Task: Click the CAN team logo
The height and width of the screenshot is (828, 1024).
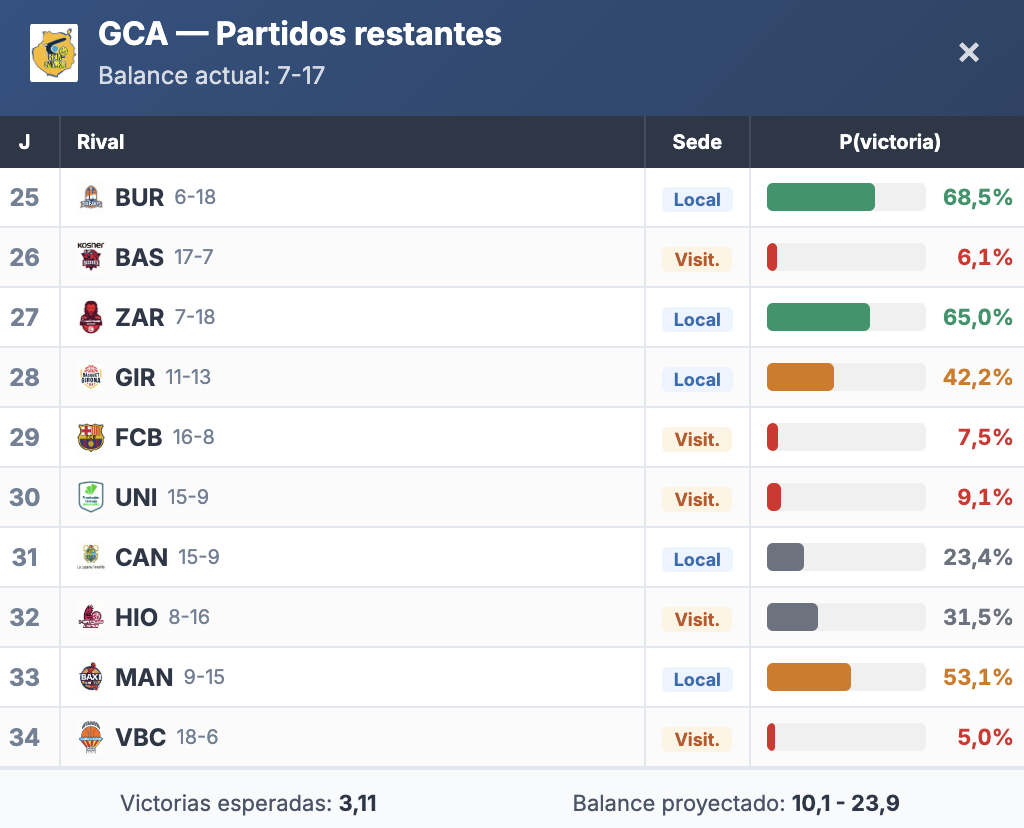Action: pos(91,558)
